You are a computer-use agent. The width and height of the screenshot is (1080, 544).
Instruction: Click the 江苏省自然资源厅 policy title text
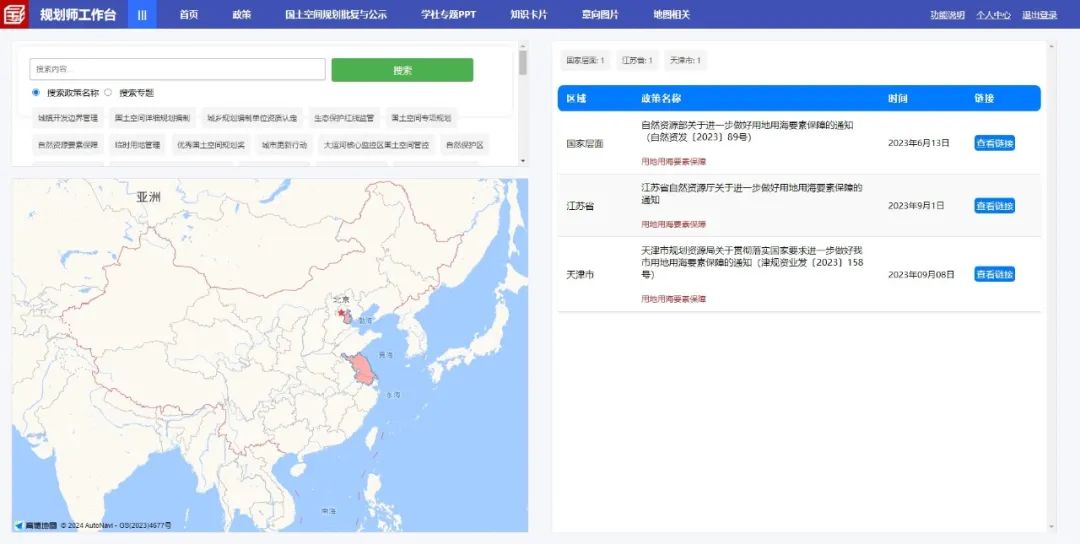751,193
